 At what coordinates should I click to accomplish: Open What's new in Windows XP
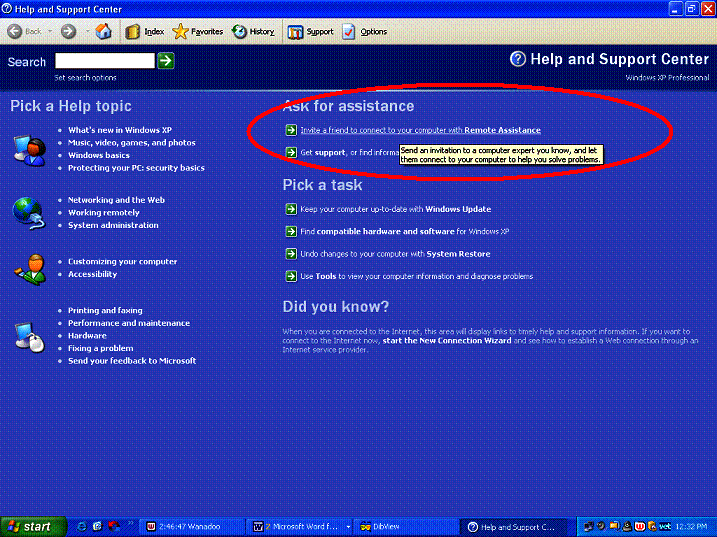coord(120,130)
